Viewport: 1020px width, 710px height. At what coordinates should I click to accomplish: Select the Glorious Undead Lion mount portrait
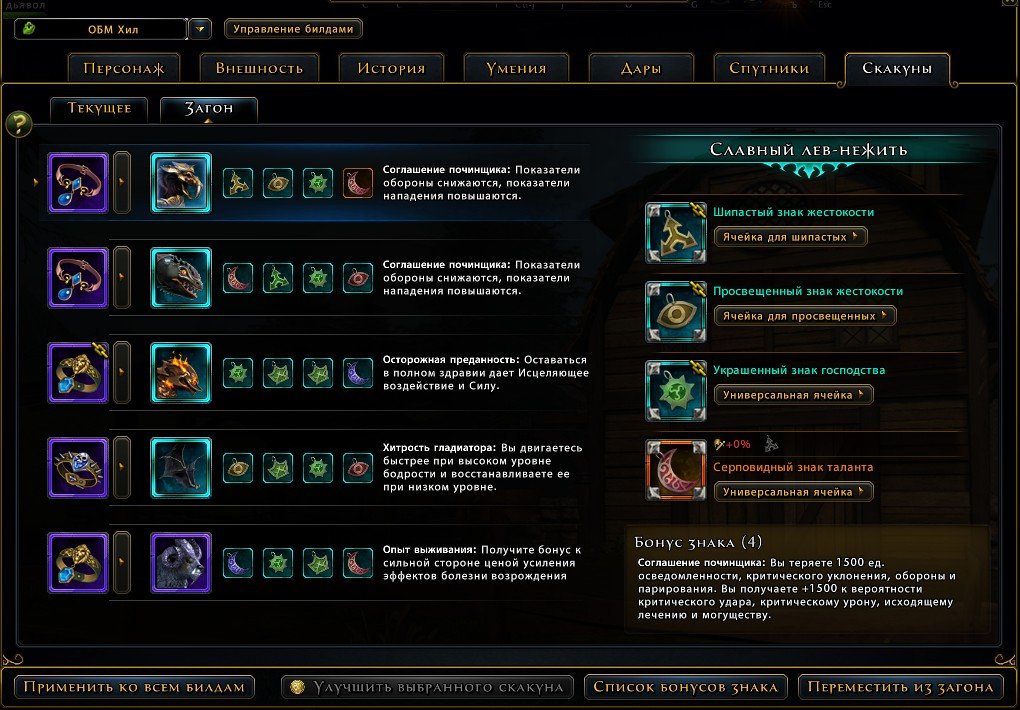181,183
